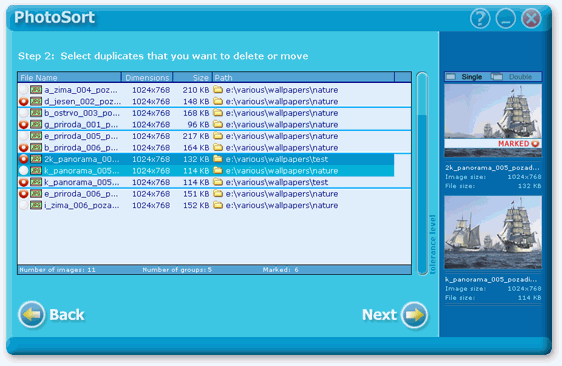562x366 pixels.
Task: Close the PhotoSort window
Action: point(531,18)
